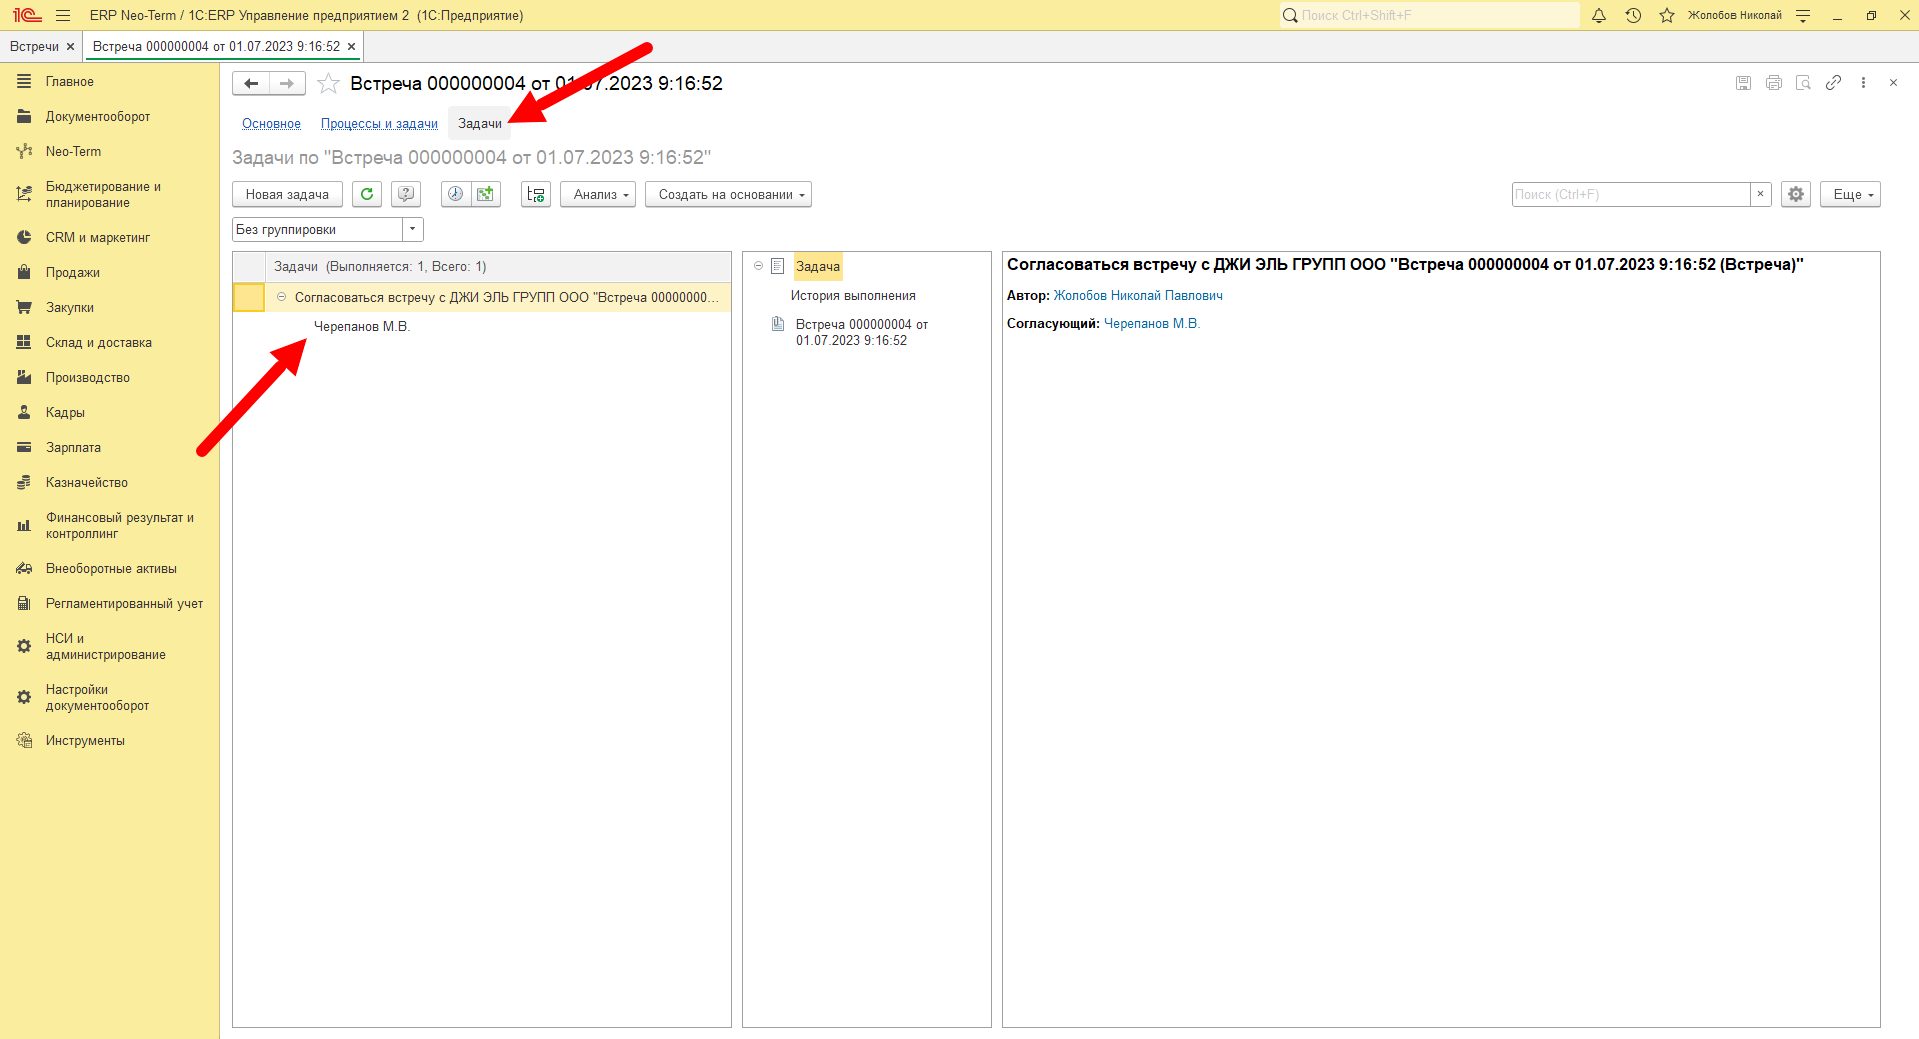Open the Документооборот sidebar section
This screenshot has width=1919, height=1039.
(x=98, y=117)
